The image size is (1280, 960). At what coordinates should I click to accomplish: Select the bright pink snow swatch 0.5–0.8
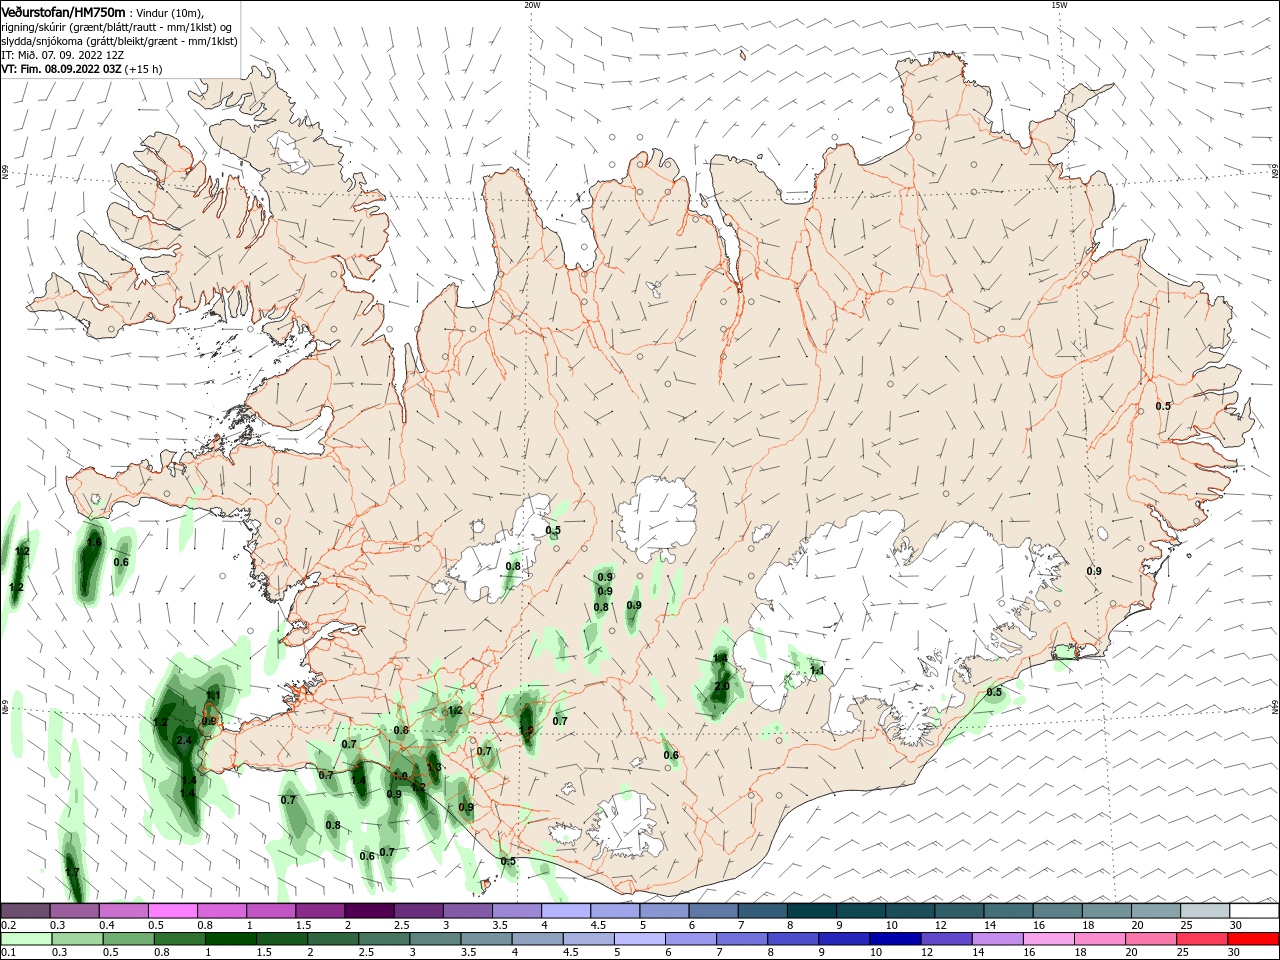point(174,911)
